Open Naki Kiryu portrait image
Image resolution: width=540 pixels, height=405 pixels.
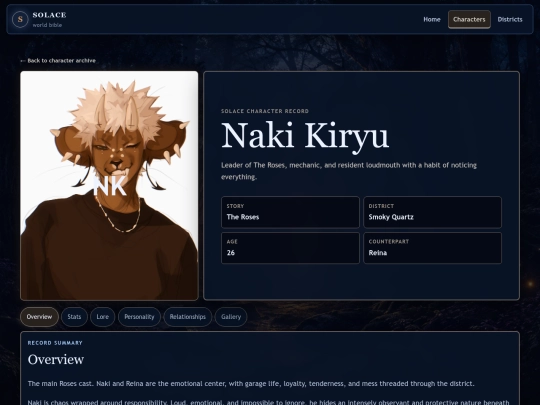pos(109,186)
